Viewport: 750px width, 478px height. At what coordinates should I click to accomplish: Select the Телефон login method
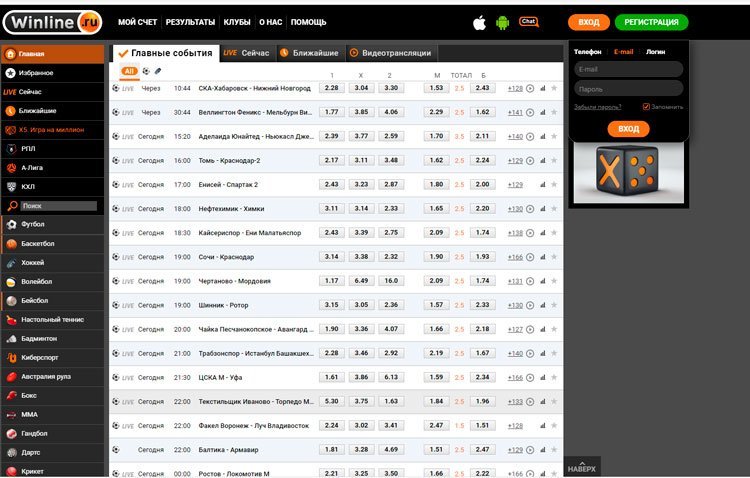point(587,51)
